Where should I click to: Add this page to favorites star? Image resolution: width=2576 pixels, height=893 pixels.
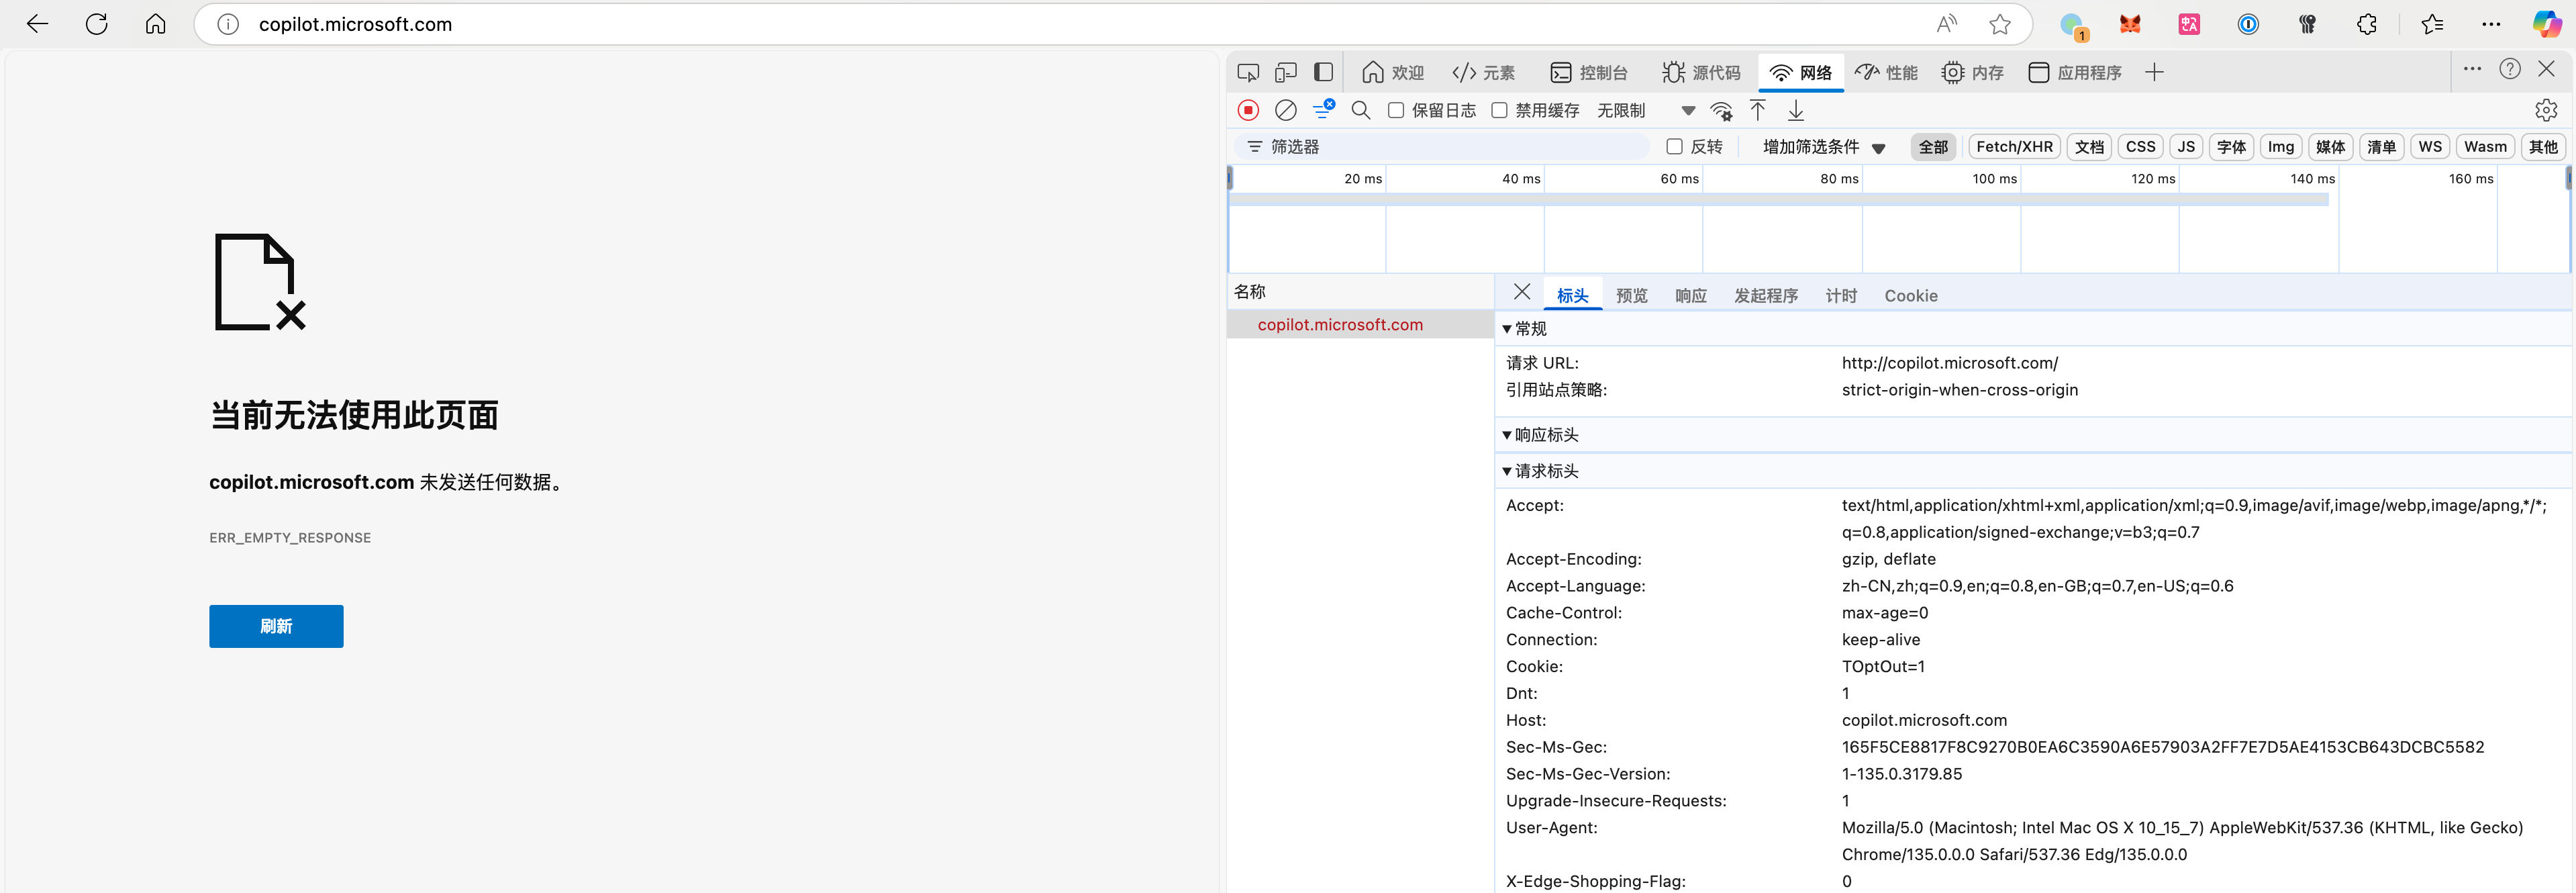(1999, 24)
